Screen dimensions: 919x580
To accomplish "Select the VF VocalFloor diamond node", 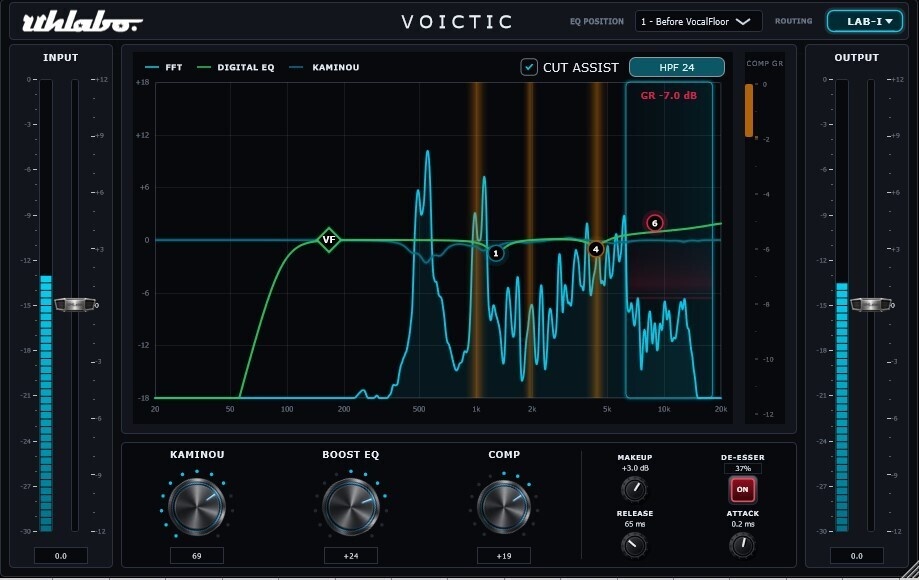I will coord(329,240).
